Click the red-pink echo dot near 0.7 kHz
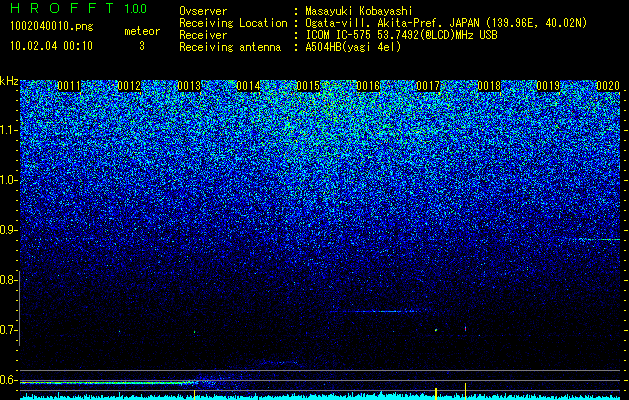The width and height of the screenshot is (629, 400). (x=465, y=329)
